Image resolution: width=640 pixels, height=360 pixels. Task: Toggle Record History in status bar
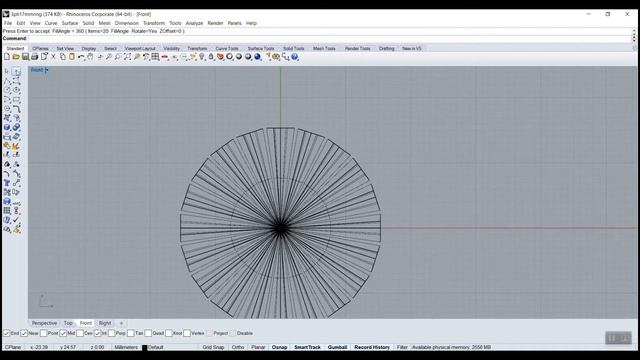coord(372,347)
